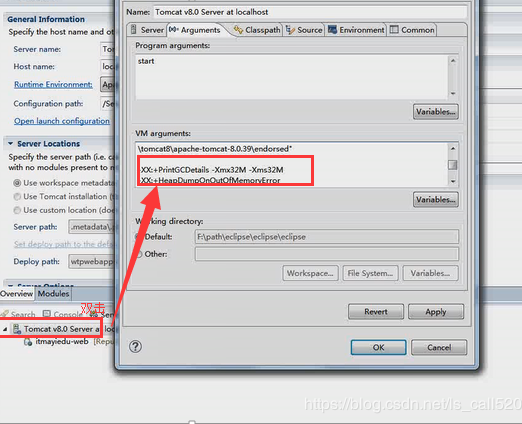Click Variables button under VM arguments
522x424 pixels.
(x=436, y=200)
